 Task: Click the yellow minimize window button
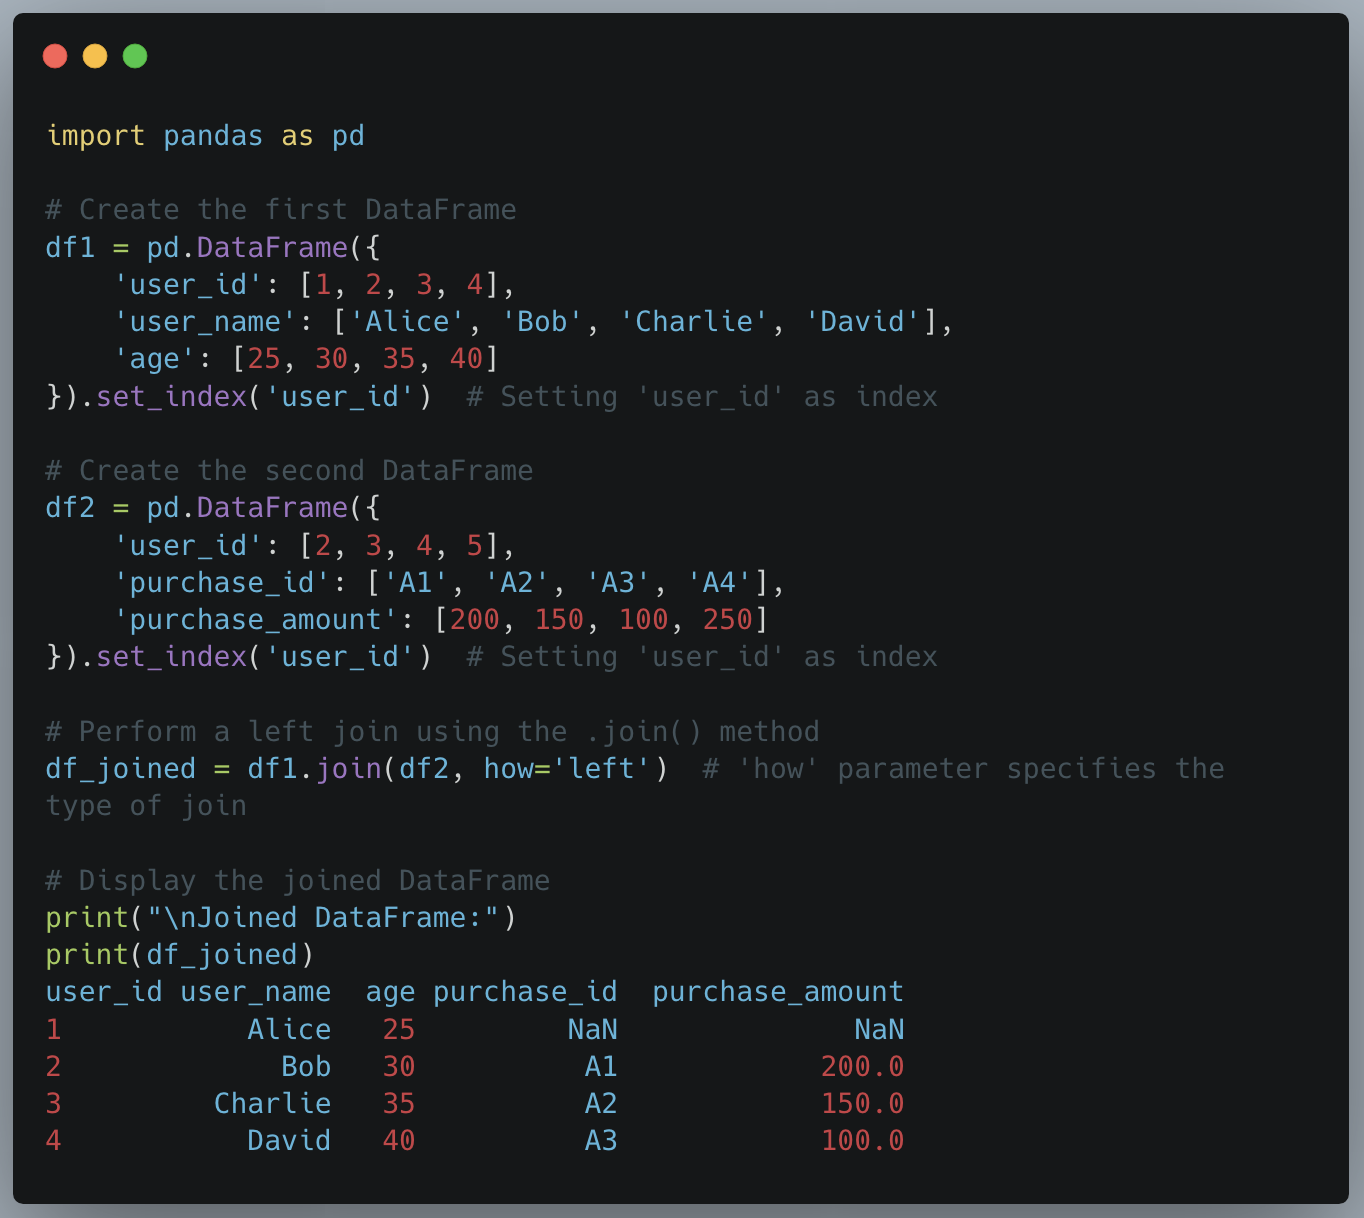pos(95,56)
